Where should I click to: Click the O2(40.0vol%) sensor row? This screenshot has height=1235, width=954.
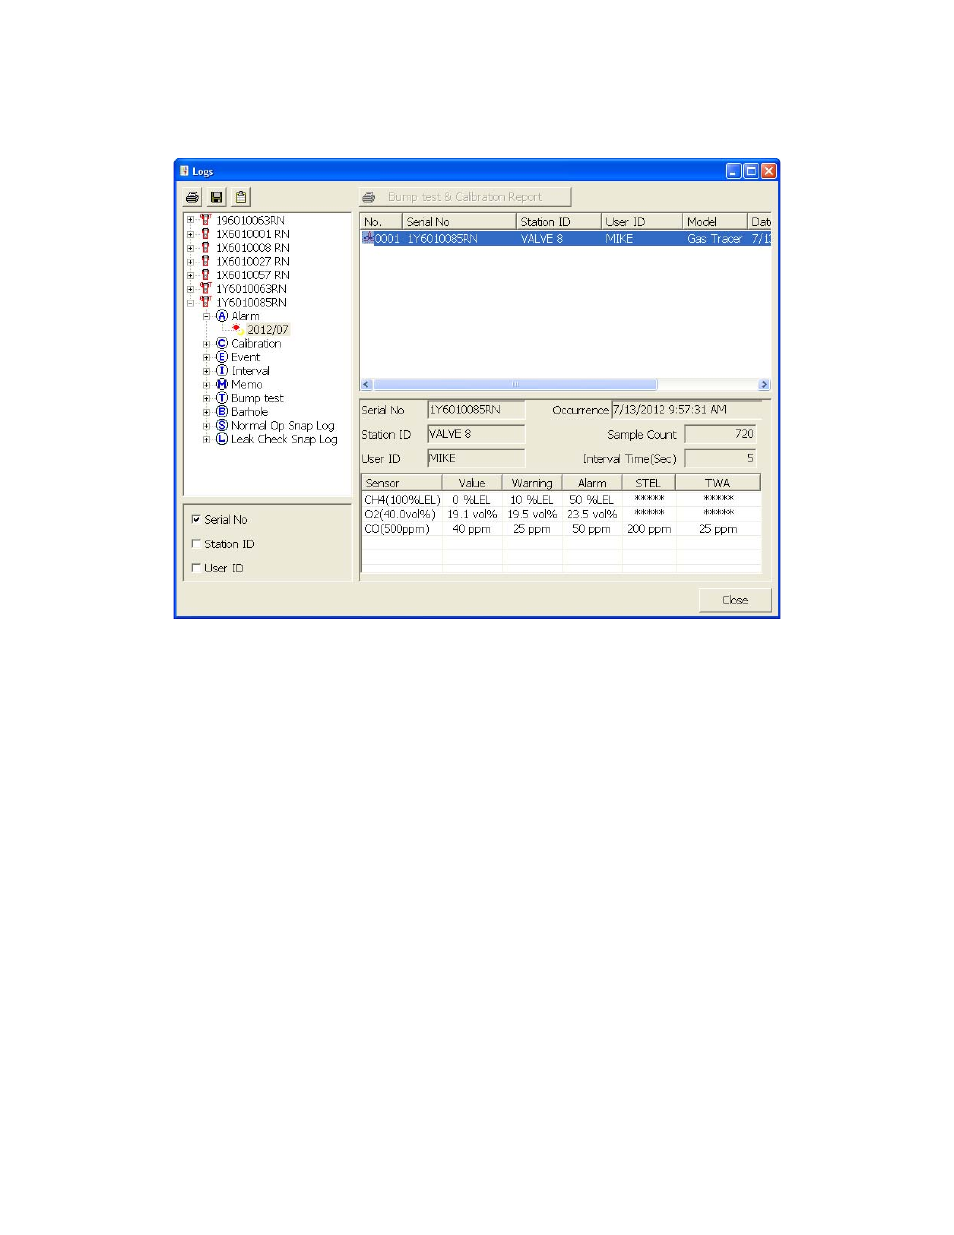point(561,514)
